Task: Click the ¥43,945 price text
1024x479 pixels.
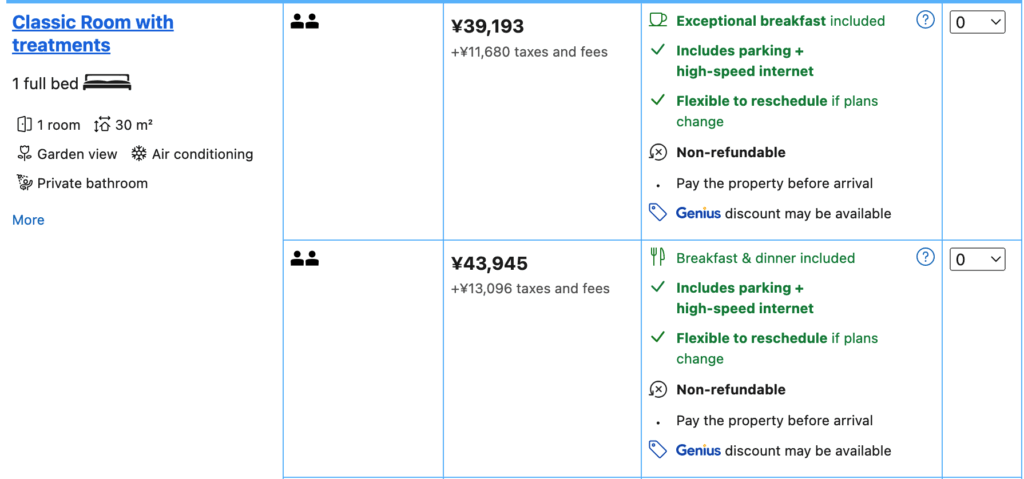Action: pos(489,264)
